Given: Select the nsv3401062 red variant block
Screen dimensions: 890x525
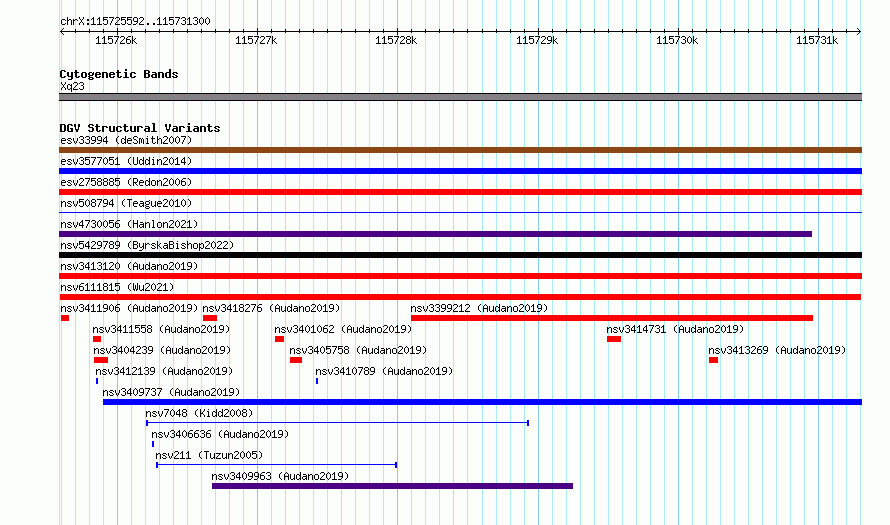Looking at the screenshot, I should (279, 339).
